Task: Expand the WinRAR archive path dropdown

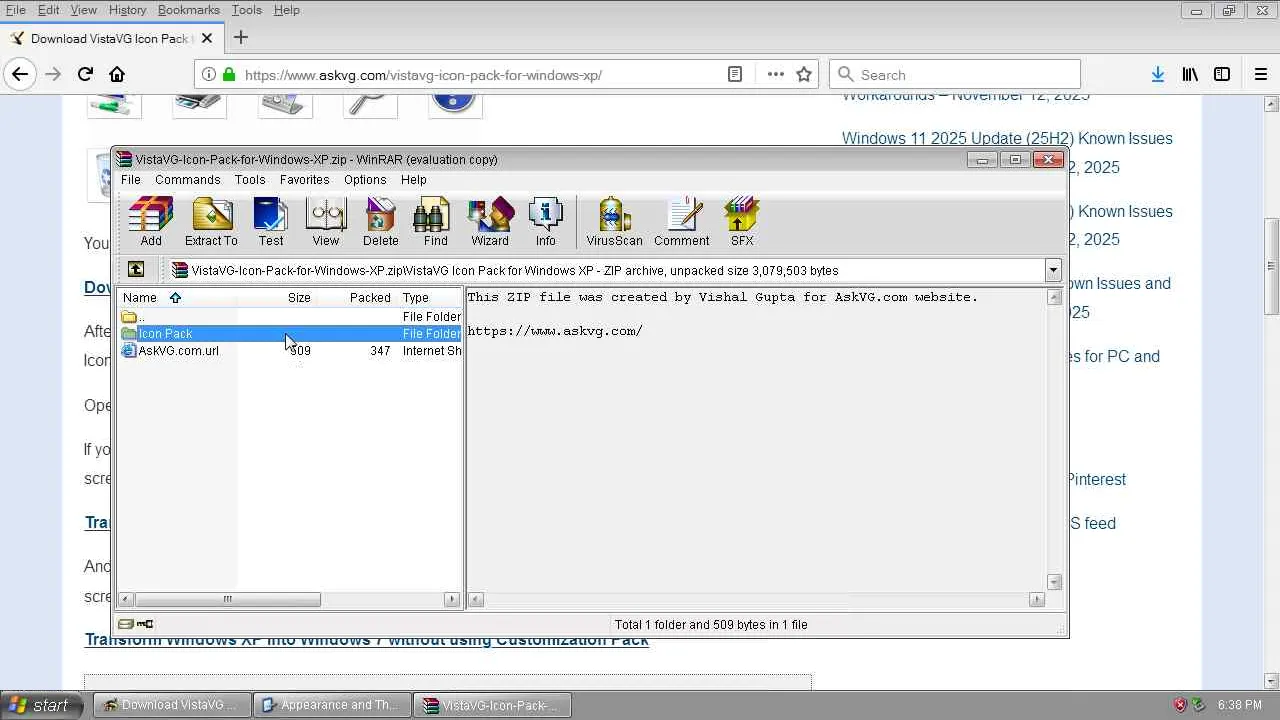Action: point(1053,270)
